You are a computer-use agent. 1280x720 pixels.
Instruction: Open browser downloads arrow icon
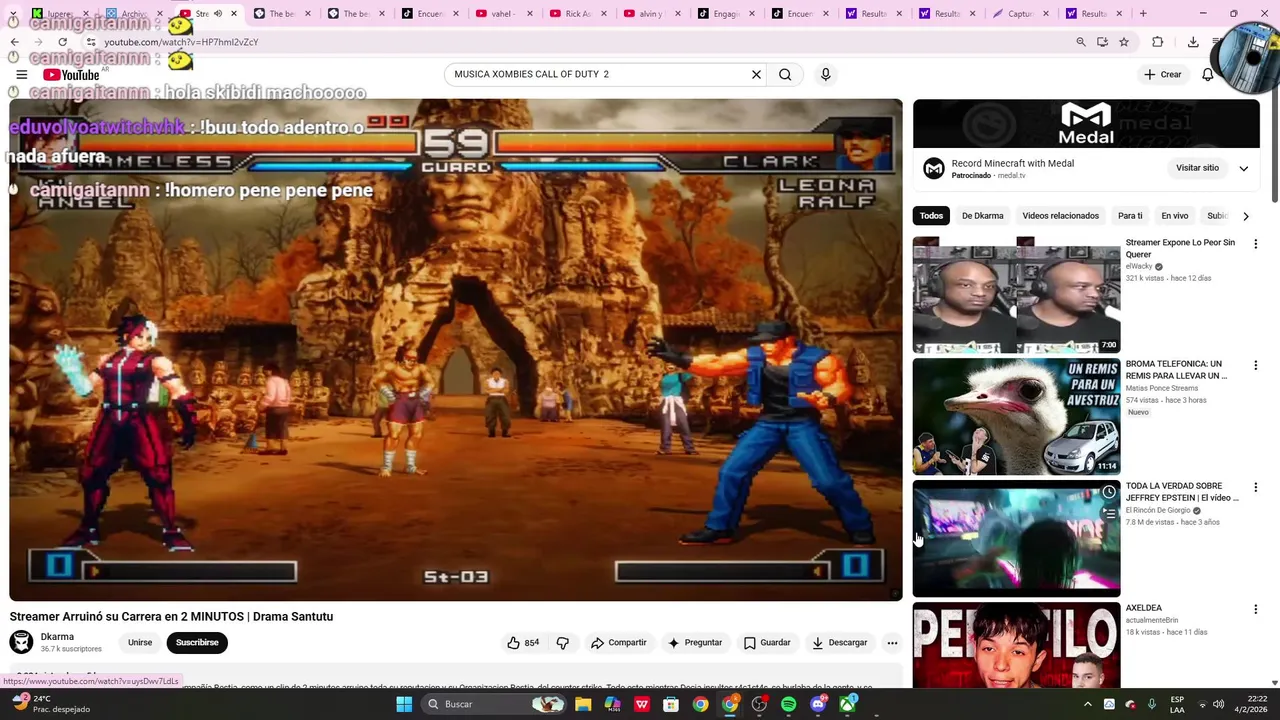pos(1193,42)
